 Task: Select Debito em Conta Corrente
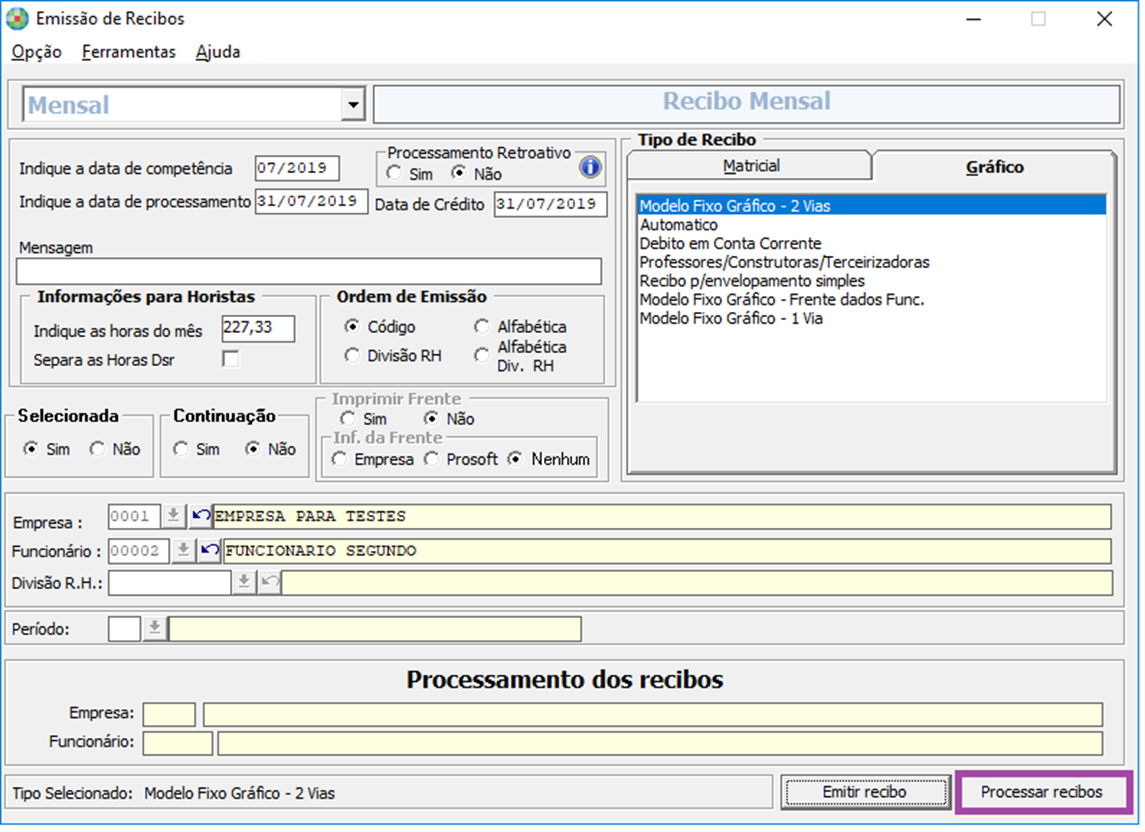point(872,243)
